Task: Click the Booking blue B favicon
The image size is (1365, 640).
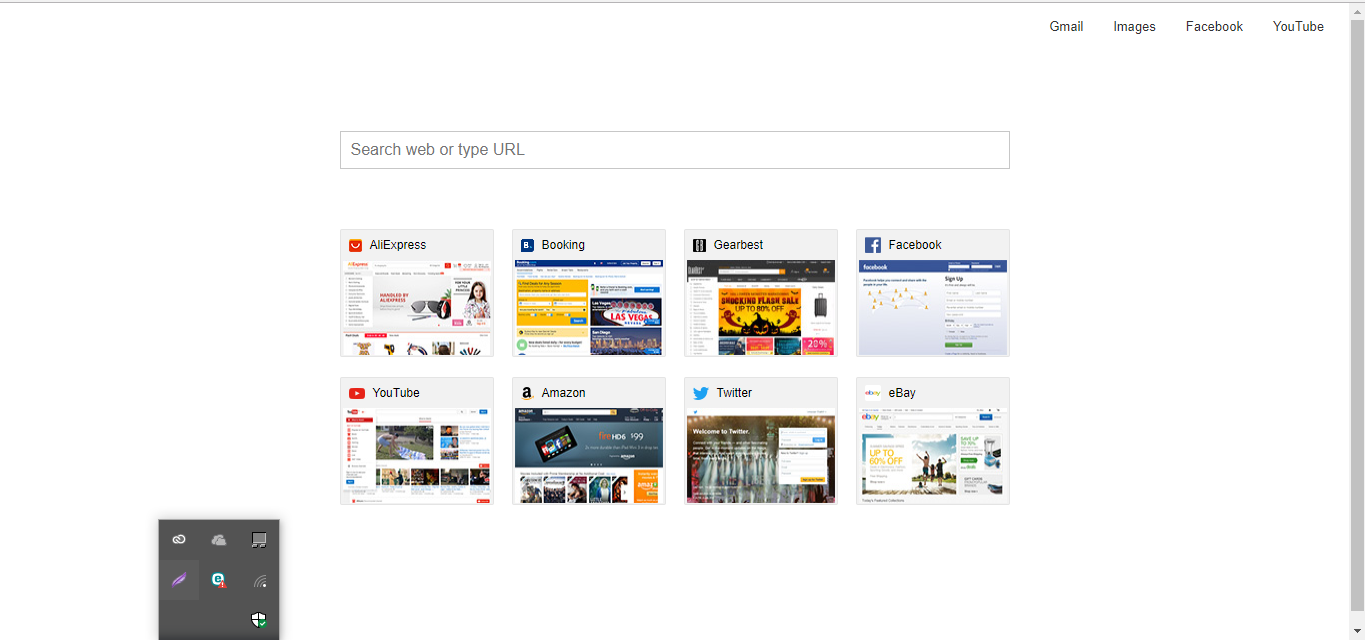Action: 527,245
